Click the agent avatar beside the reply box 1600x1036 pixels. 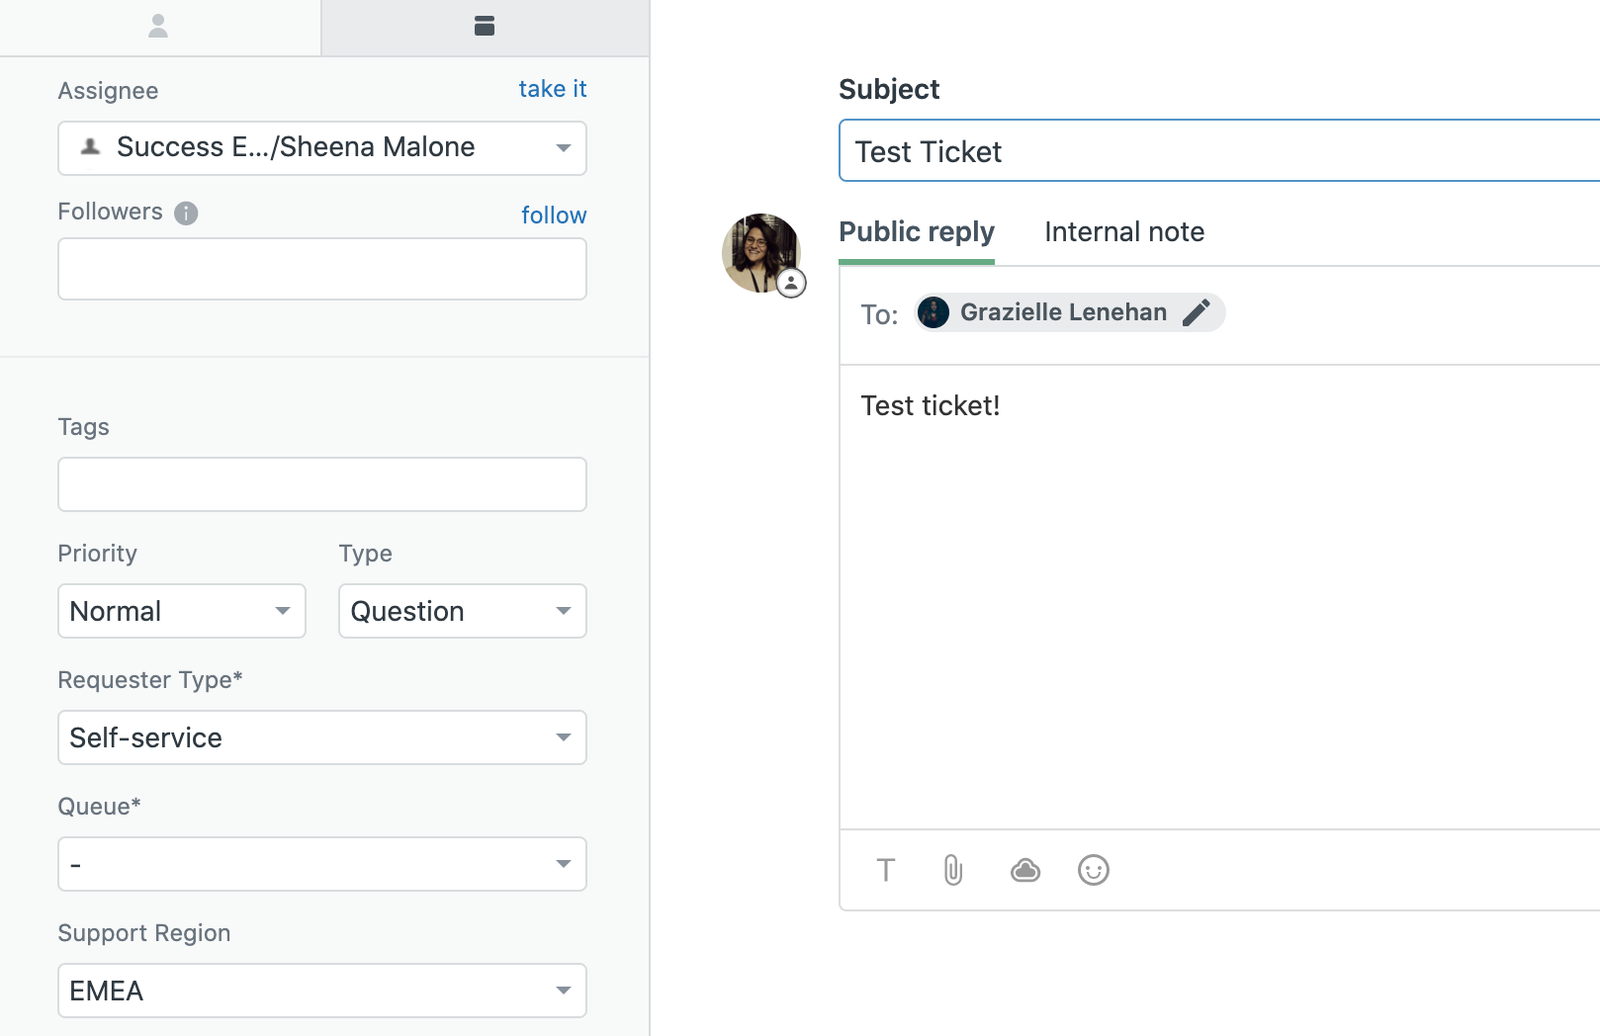tap(763, 252)
